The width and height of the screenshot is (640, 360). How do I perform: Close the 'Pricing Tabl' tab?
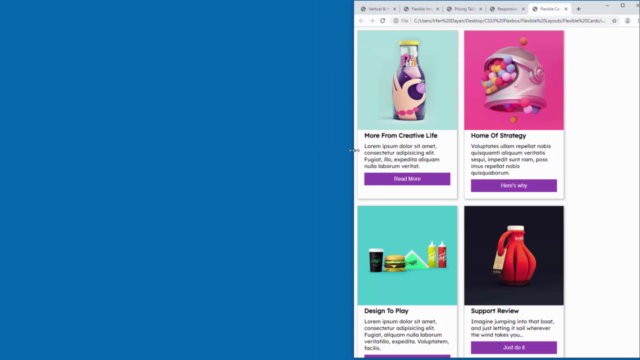pyautogui.click(x=480, y=9)
